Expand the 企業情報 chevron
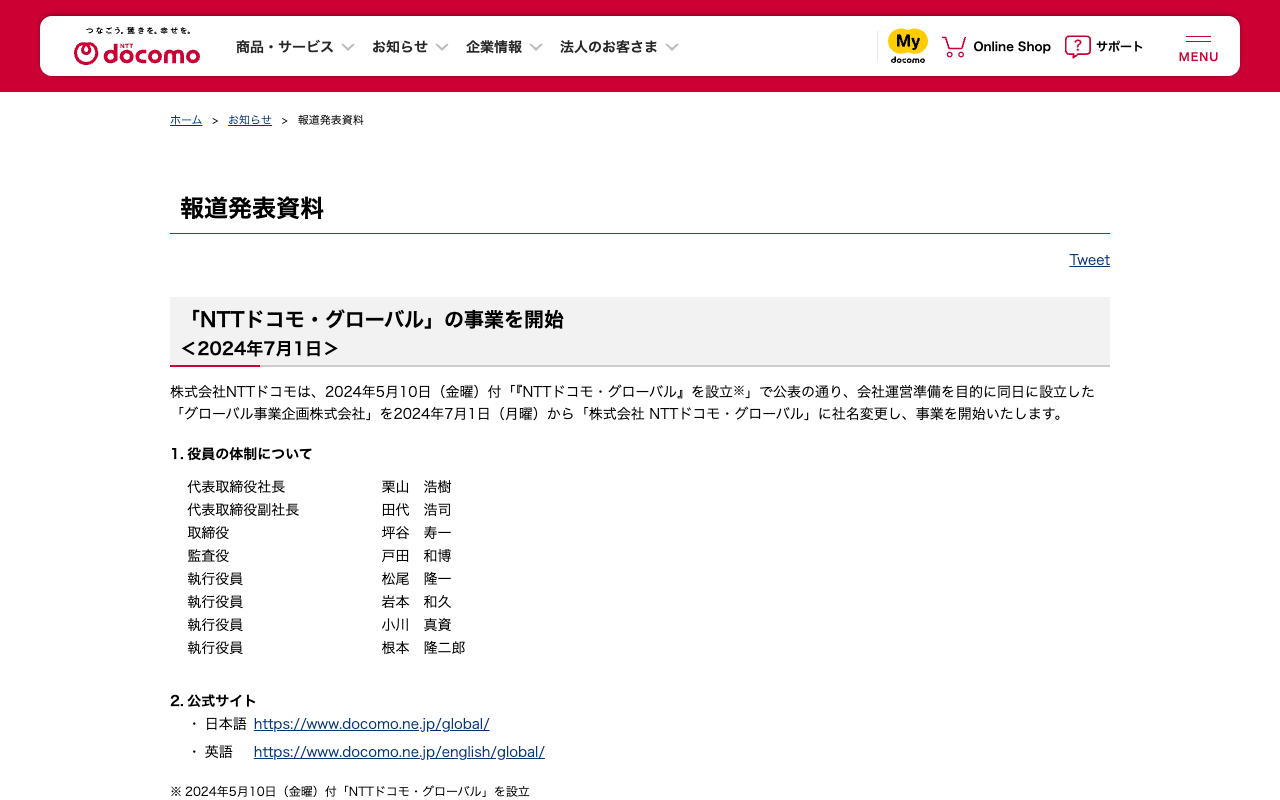1280x800 pixels. tap(536, 47)
